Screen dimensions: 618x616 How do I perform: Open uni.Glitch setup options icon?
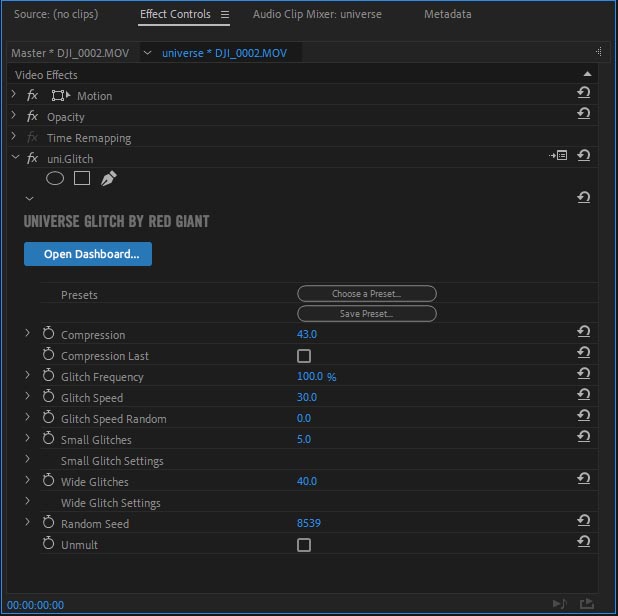coord(558,156)
